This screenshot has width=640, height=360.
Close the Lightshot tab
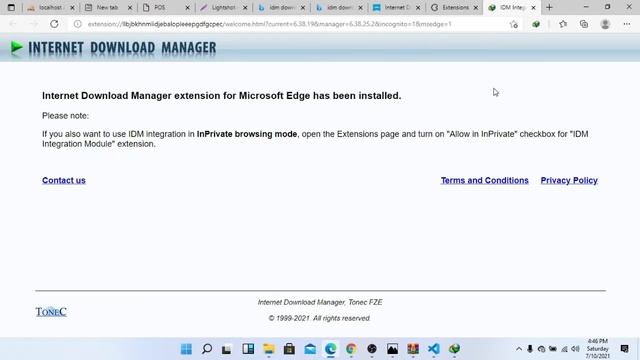click(x=245, y=8)
